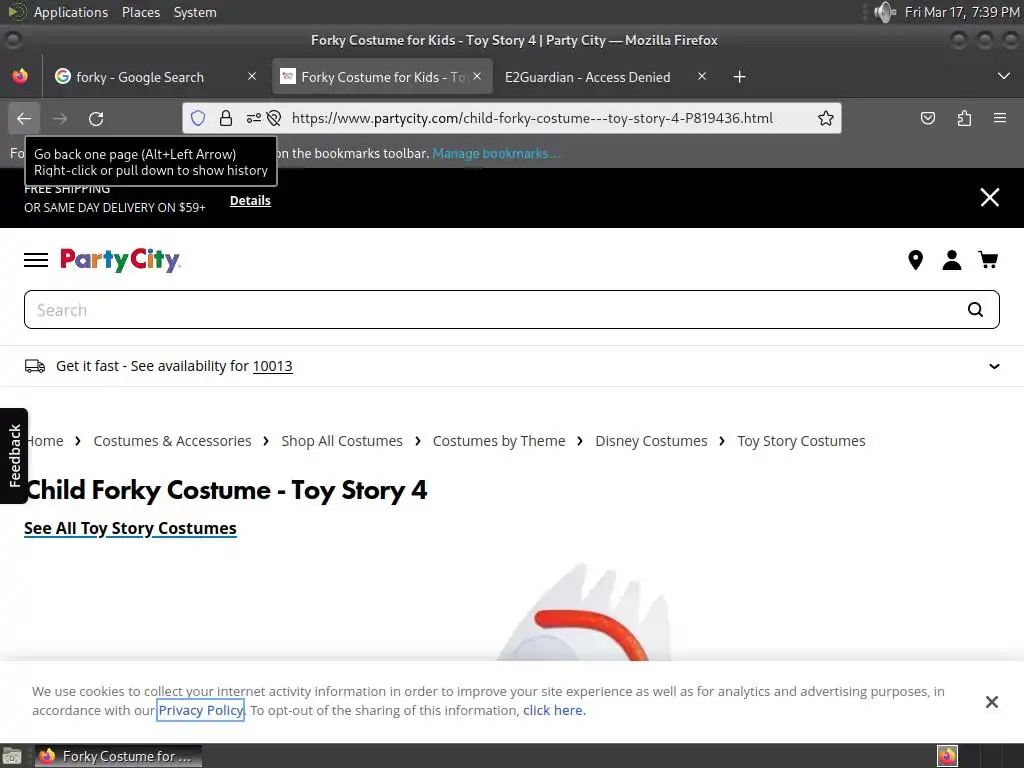Open free shipping Details link
The width and height of the screenshot is (1024, 768).
click(x=250, y=200)
